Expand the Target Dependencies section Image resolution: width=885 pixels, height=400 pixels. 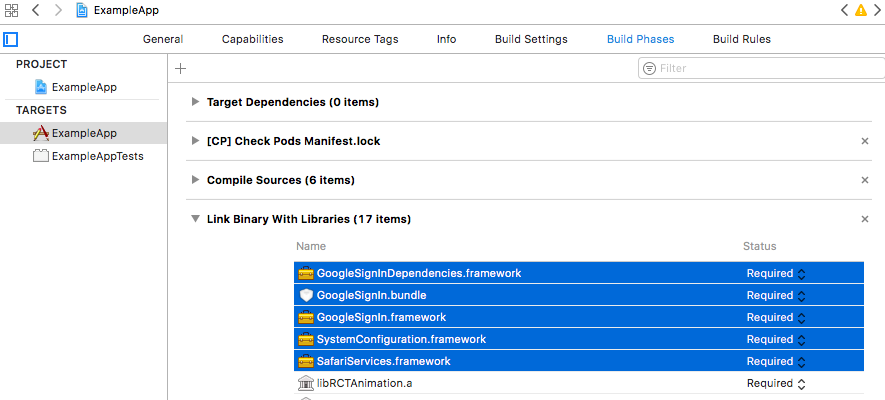click(x=195, y=102)
